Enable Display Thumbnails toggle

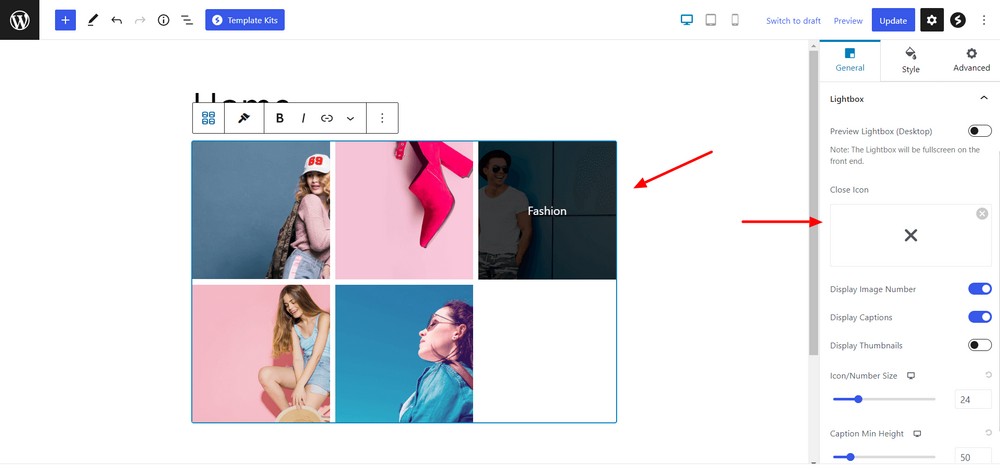click(x=980, y=345)
